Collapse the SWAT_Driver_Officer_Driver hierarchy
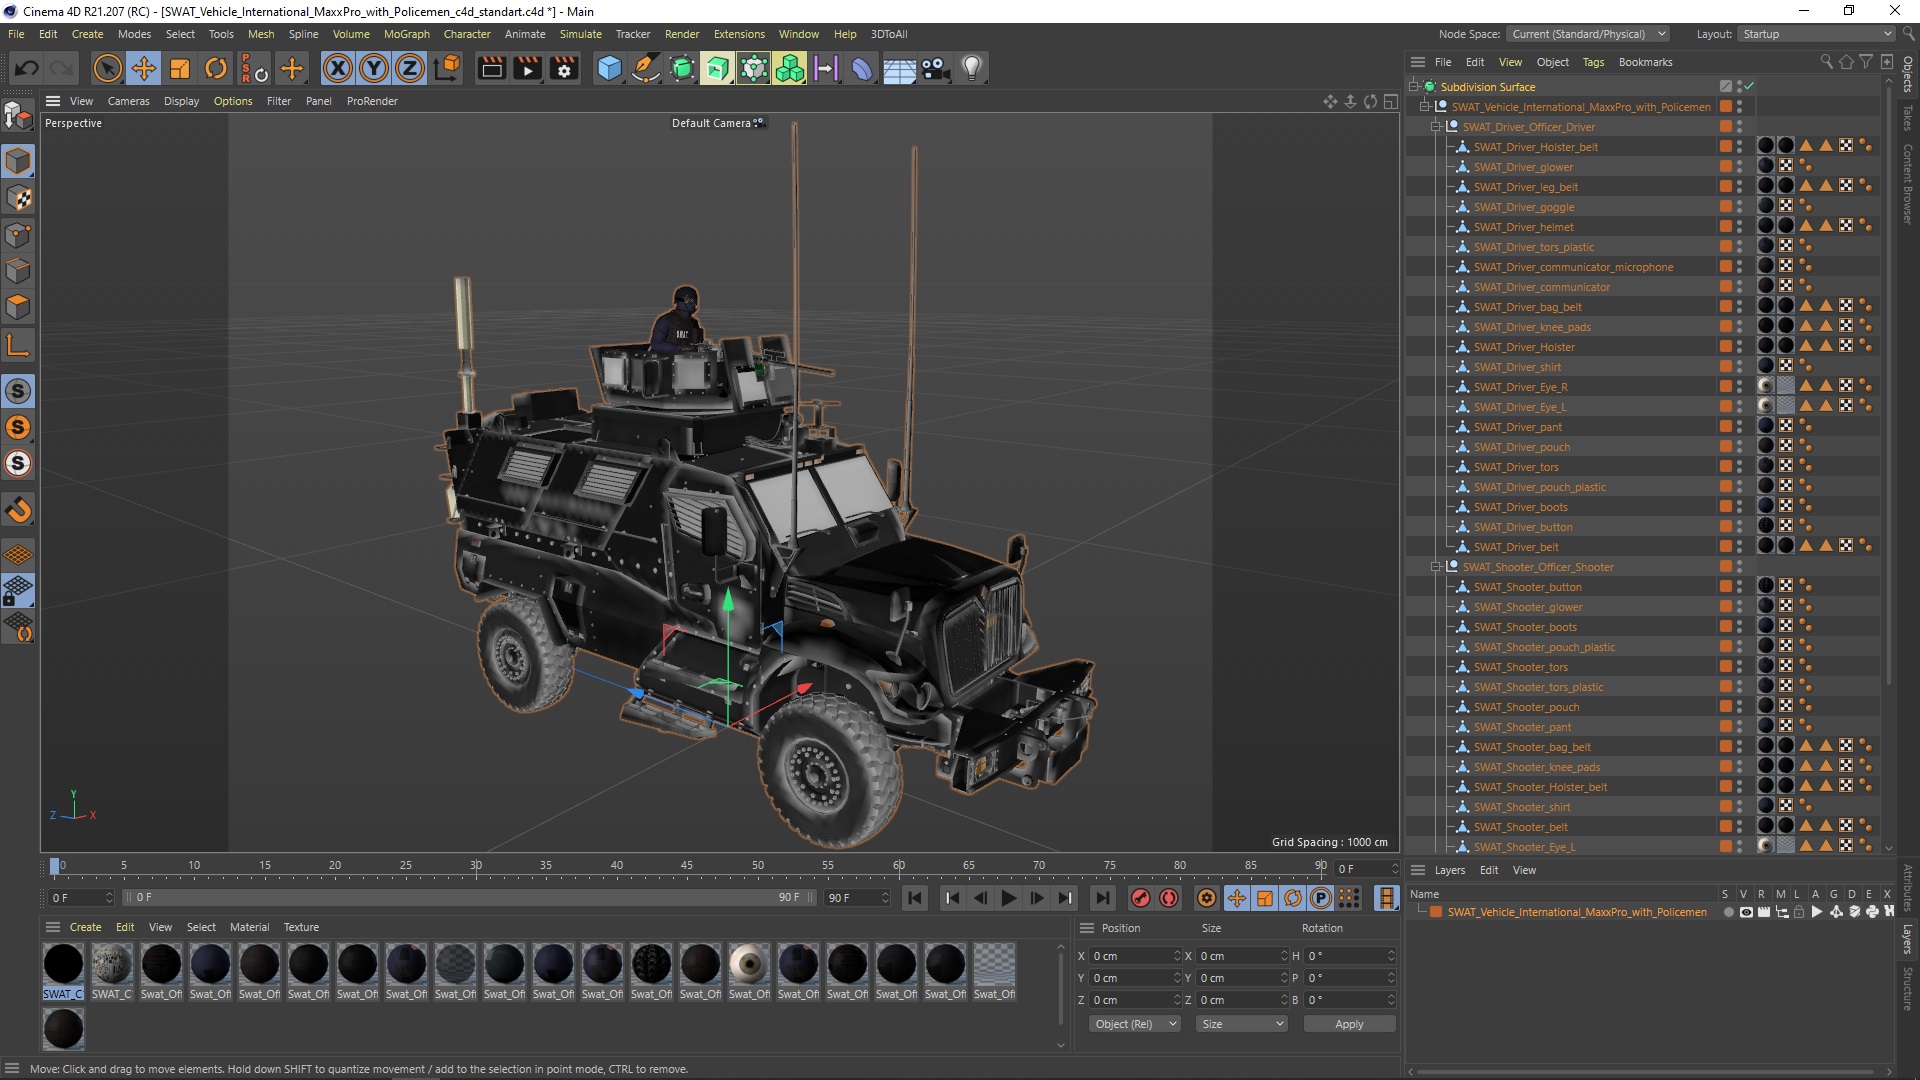 pos(1436,127)
